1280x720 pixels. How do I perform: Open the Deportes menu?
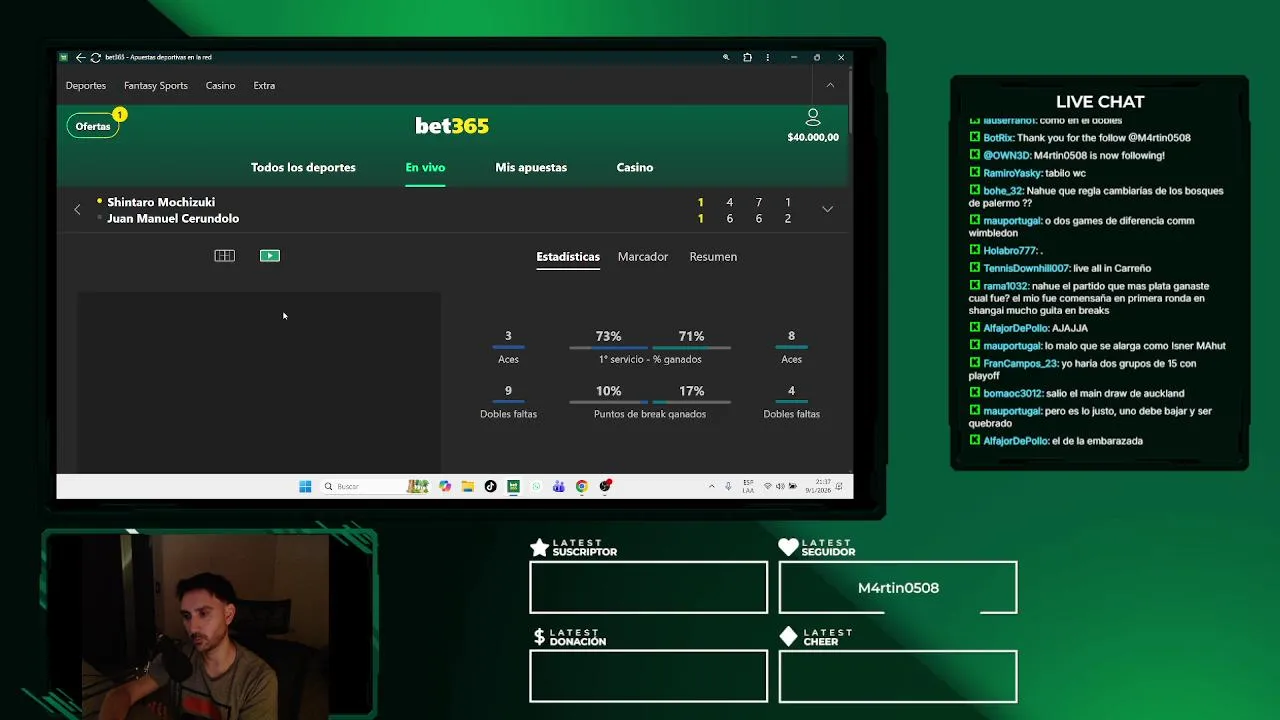(86, 85)
